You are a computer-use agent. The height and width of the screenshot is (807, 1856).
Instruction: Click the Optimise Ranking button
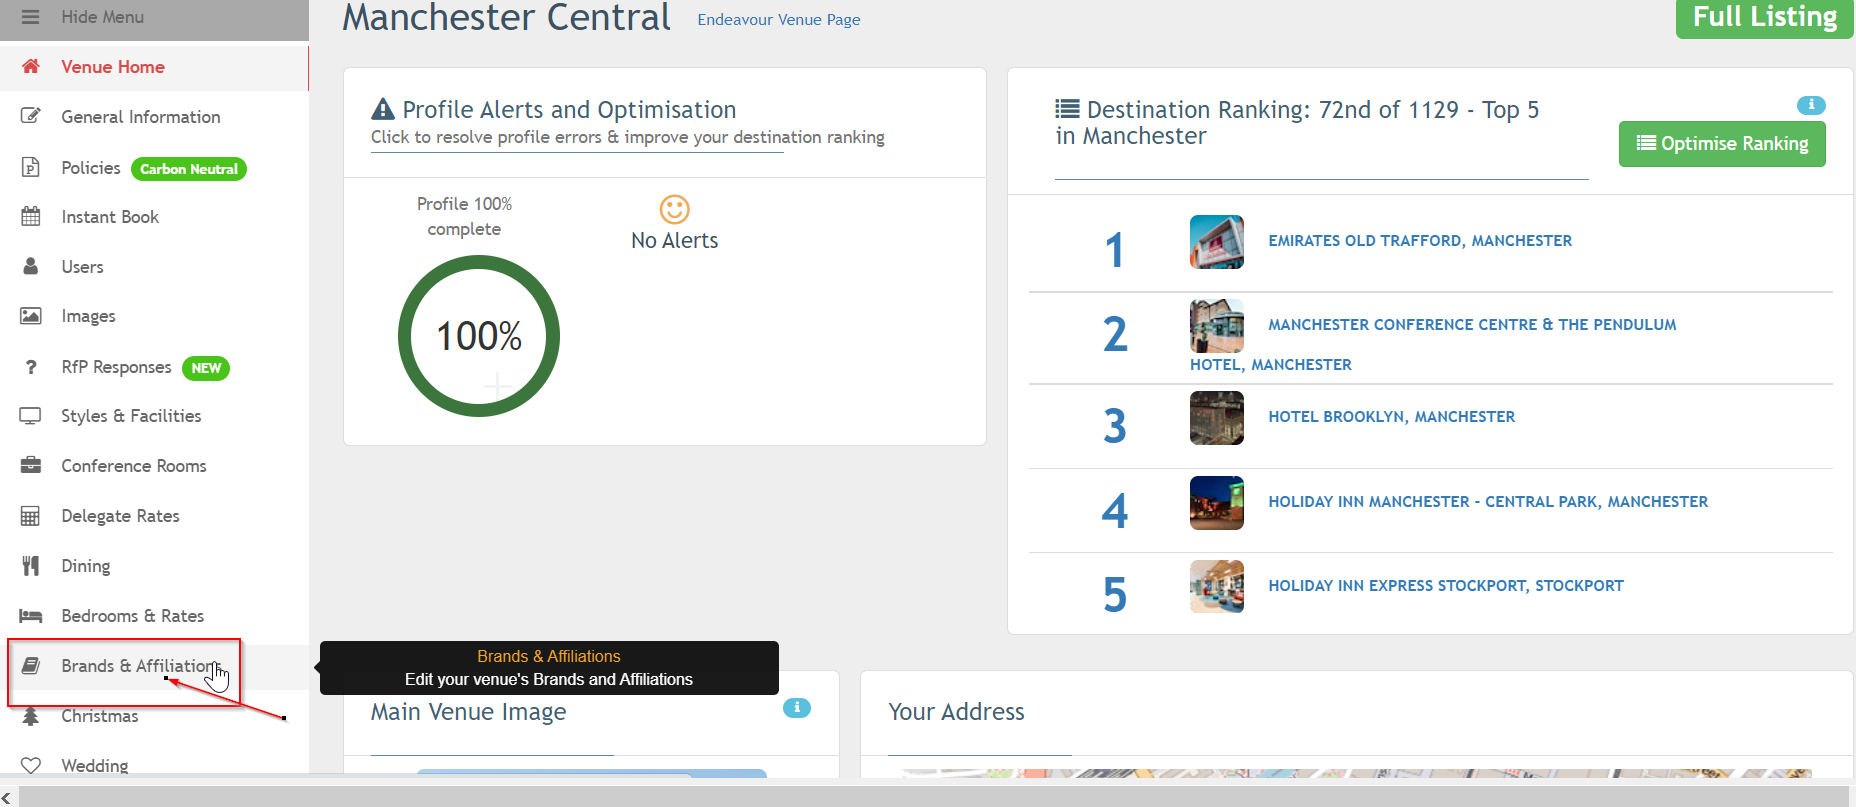[x=1722, y=144]
